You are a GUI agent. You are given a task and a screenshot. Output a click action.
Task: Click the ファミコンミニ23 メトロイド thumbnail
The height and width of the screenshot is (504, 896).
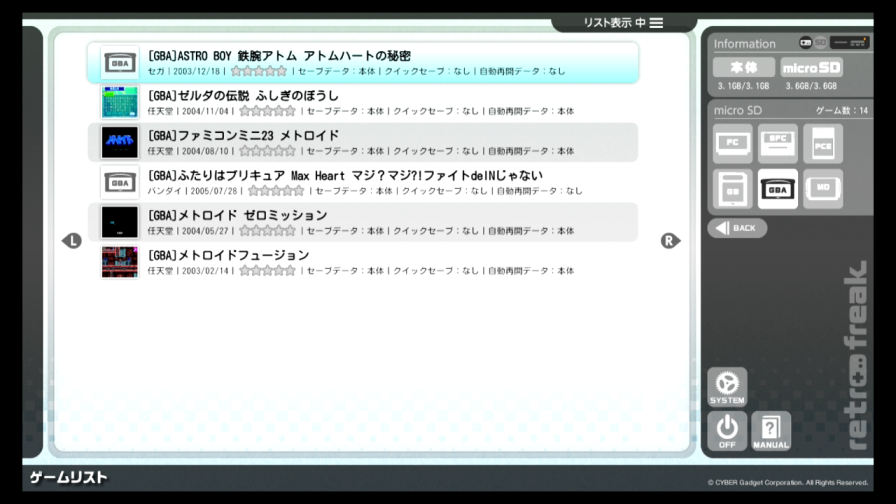[119, 142]
